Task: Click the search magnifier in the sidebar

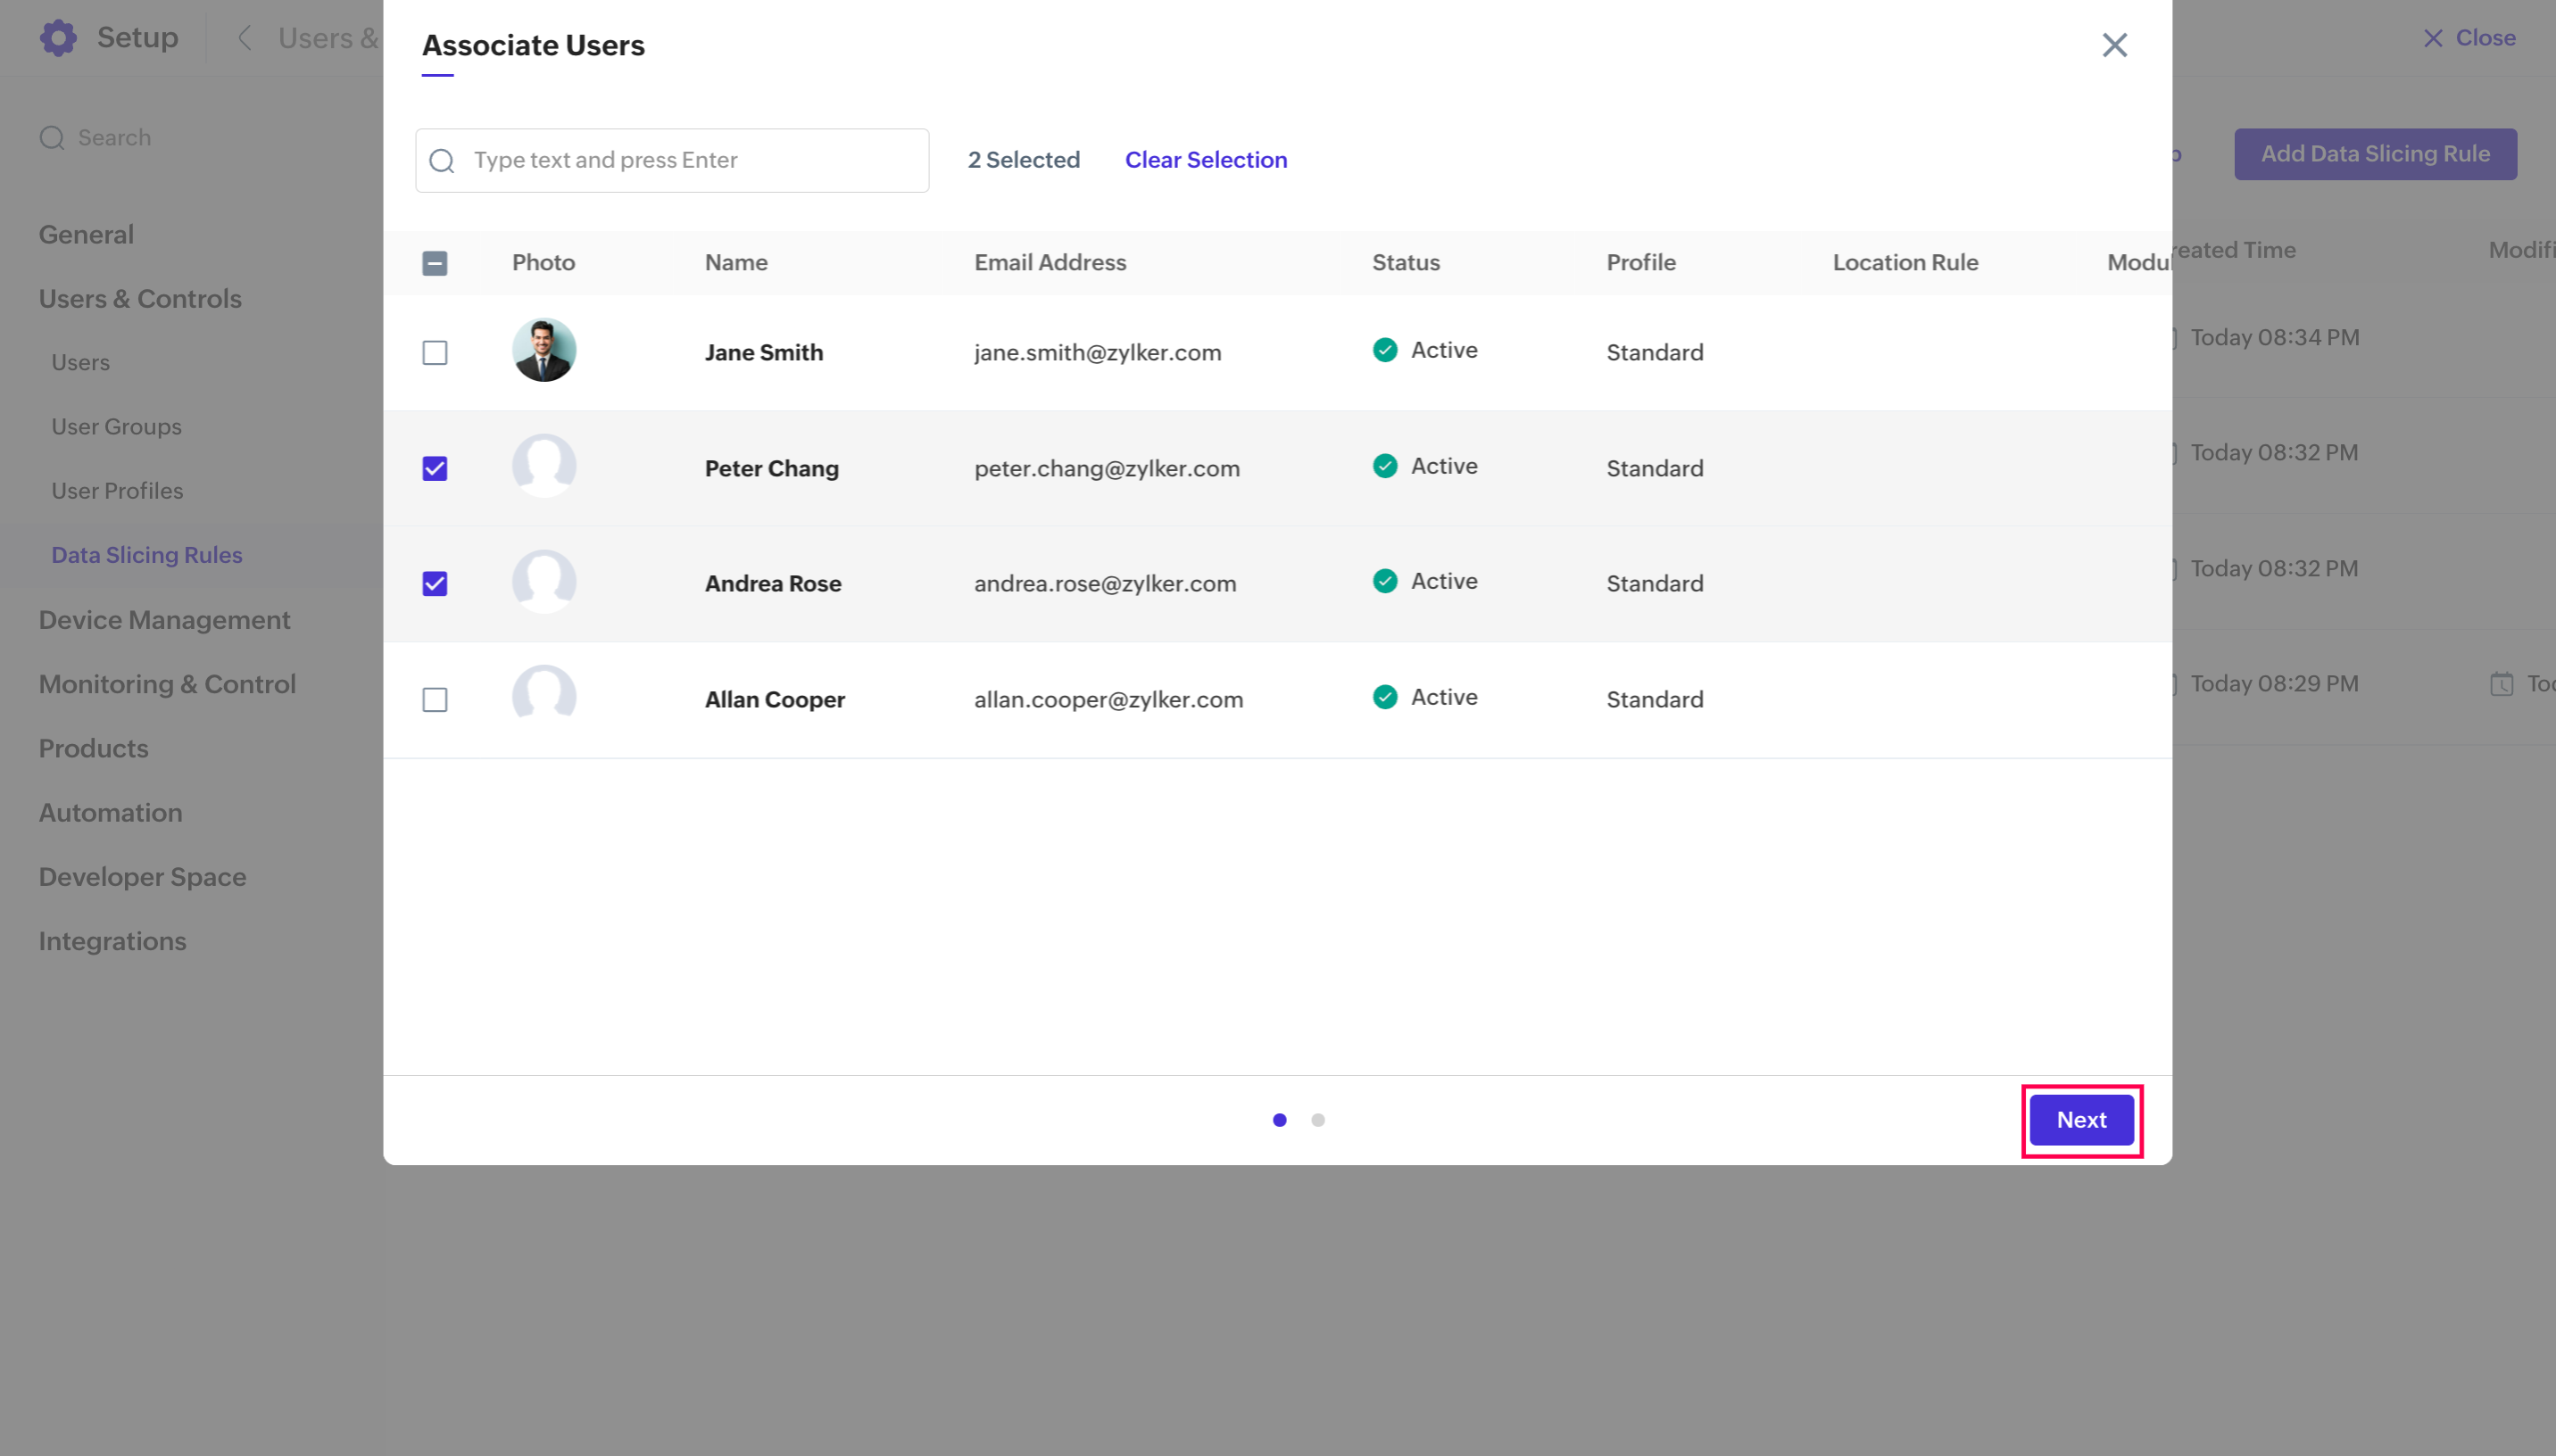Action: pyautogui.click(x=52, y=138)
